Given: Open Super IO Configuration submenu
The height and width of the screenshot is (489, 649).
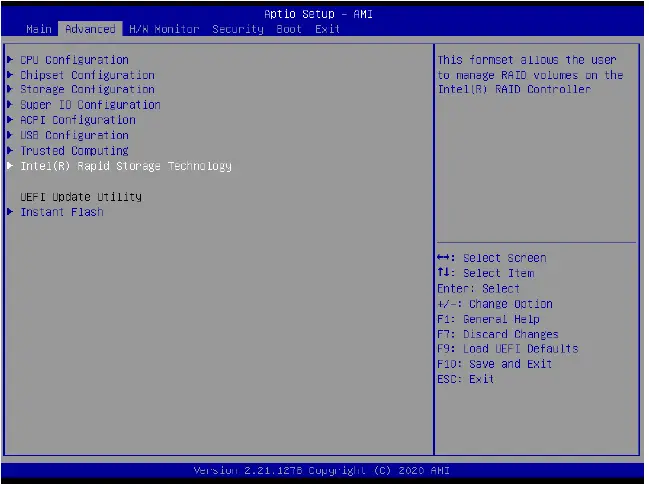Looking at the screenshot, I should (x=90, y=105).
